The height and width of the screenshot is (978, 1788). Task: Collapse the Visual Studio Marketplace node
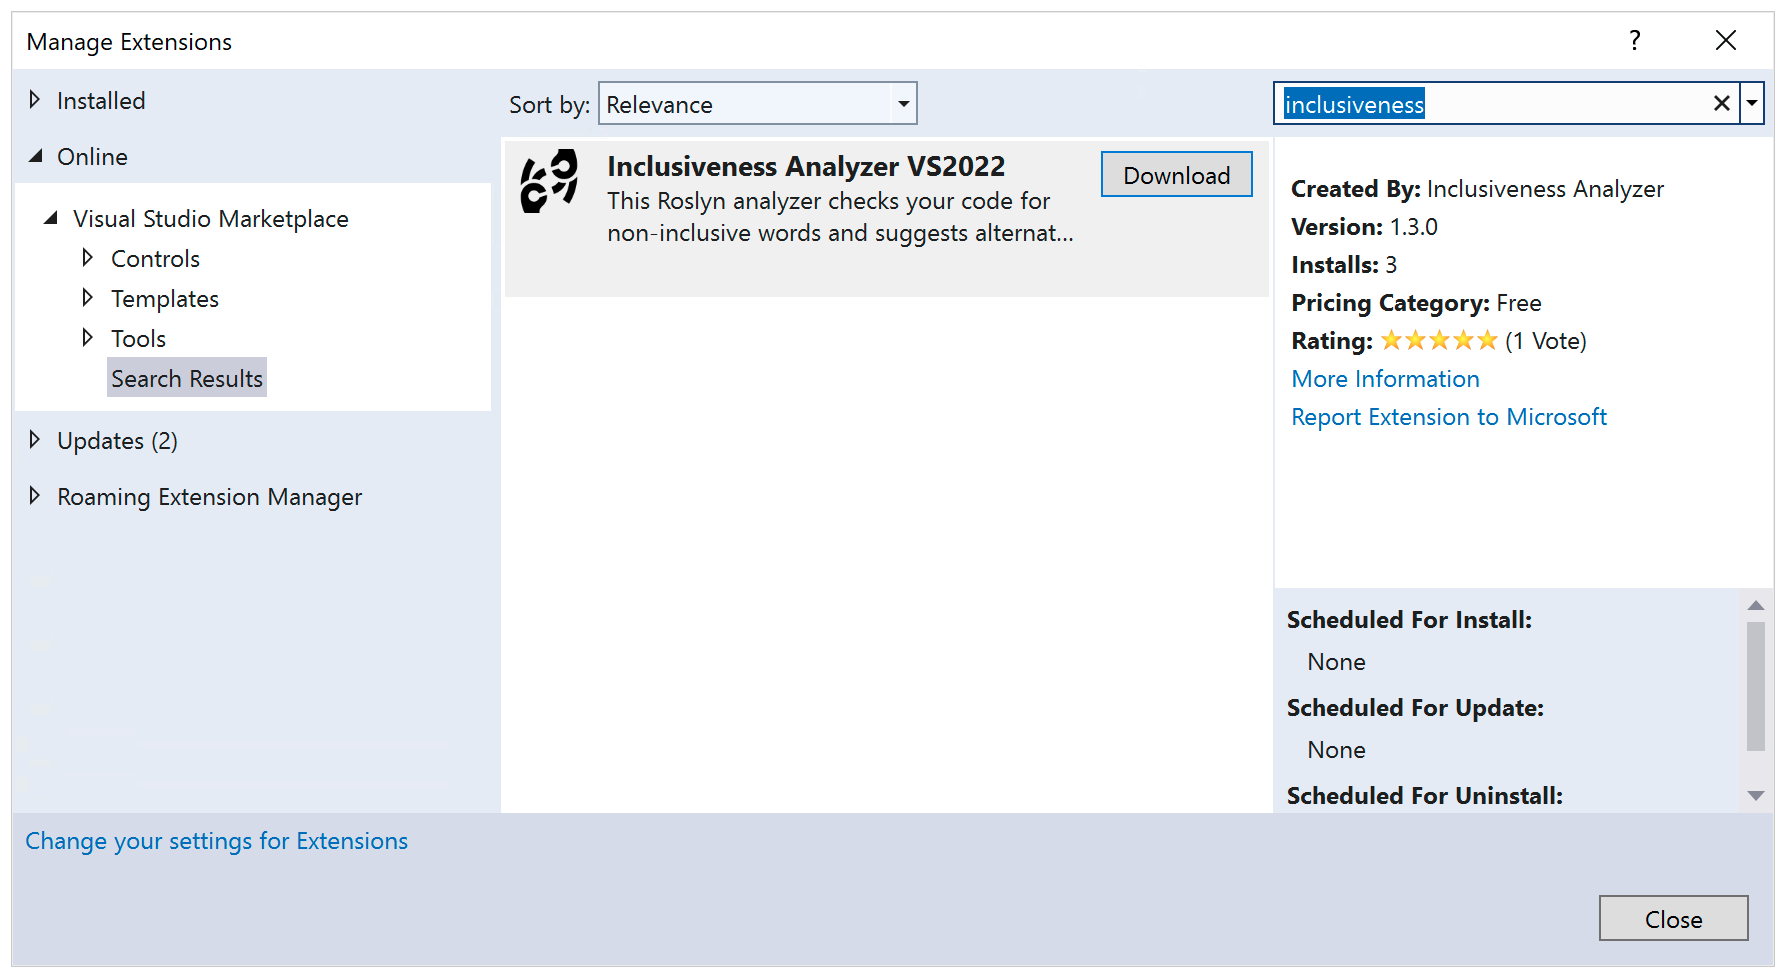51,218
